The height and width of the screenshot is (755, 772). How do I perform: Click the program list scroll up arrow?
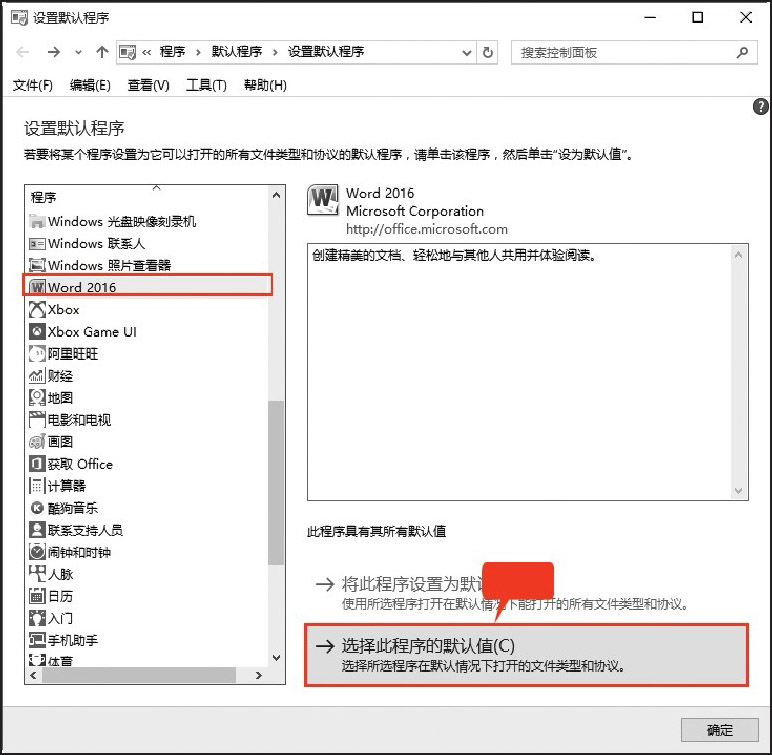[276, 196]
